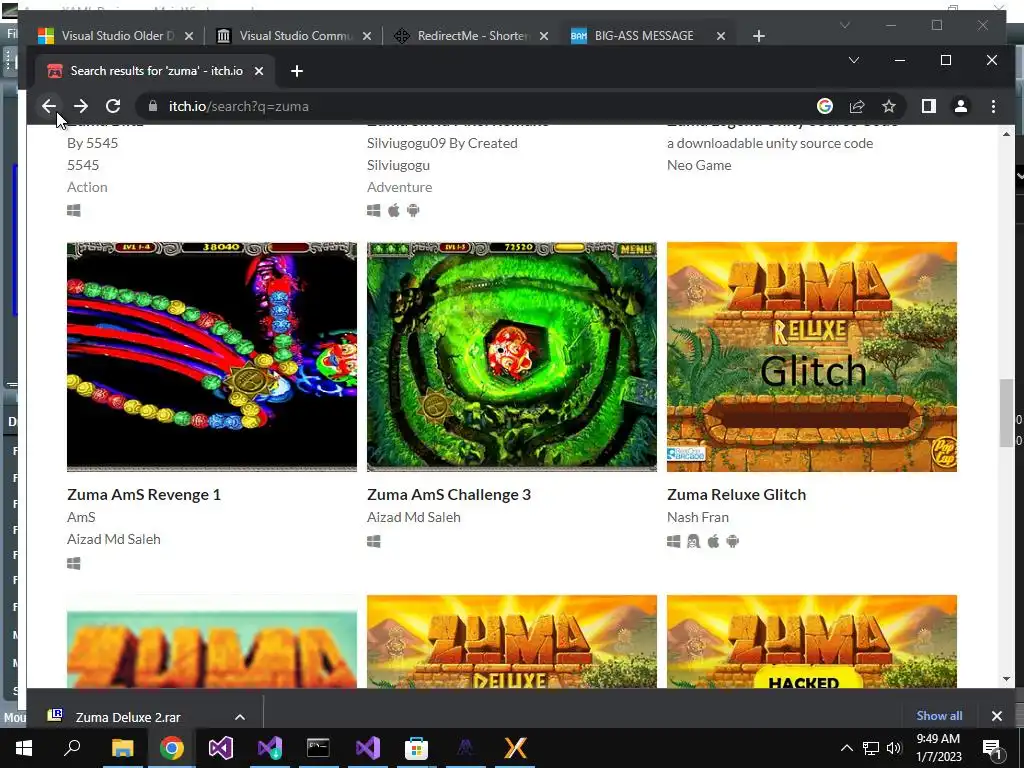
Task: Click the scroll-down arrow of the page scrollbar
Action: point(1006,679)
